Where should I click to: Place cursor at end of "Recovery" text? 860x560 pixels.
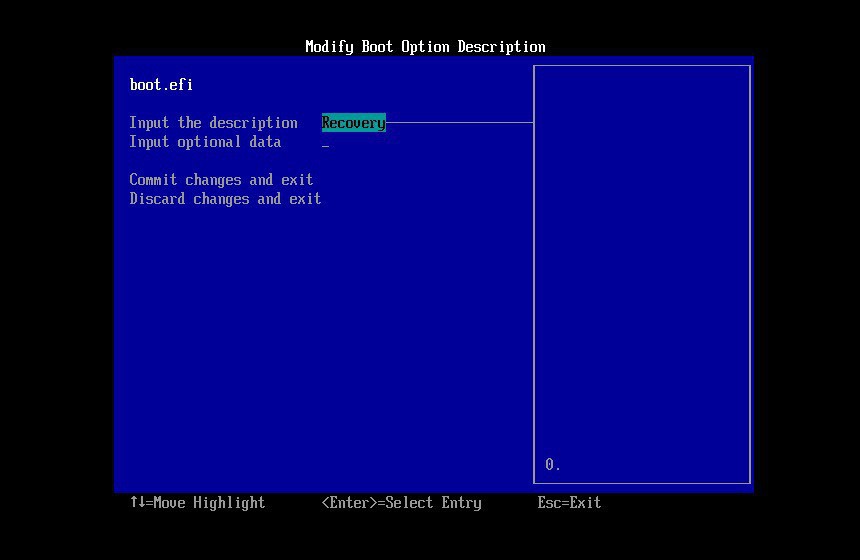point(384,123)
